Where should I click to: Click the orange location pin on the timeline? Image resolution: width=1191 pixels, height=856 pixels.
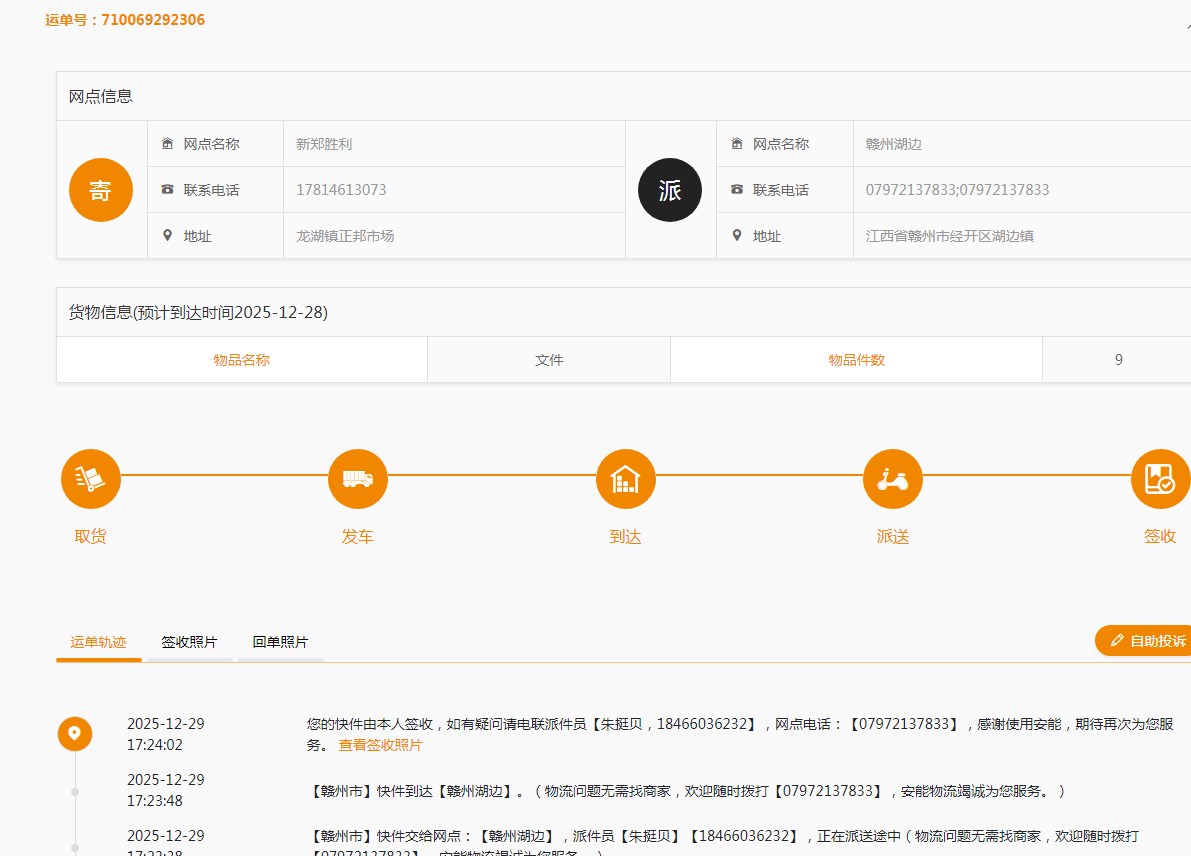point(74,734)
